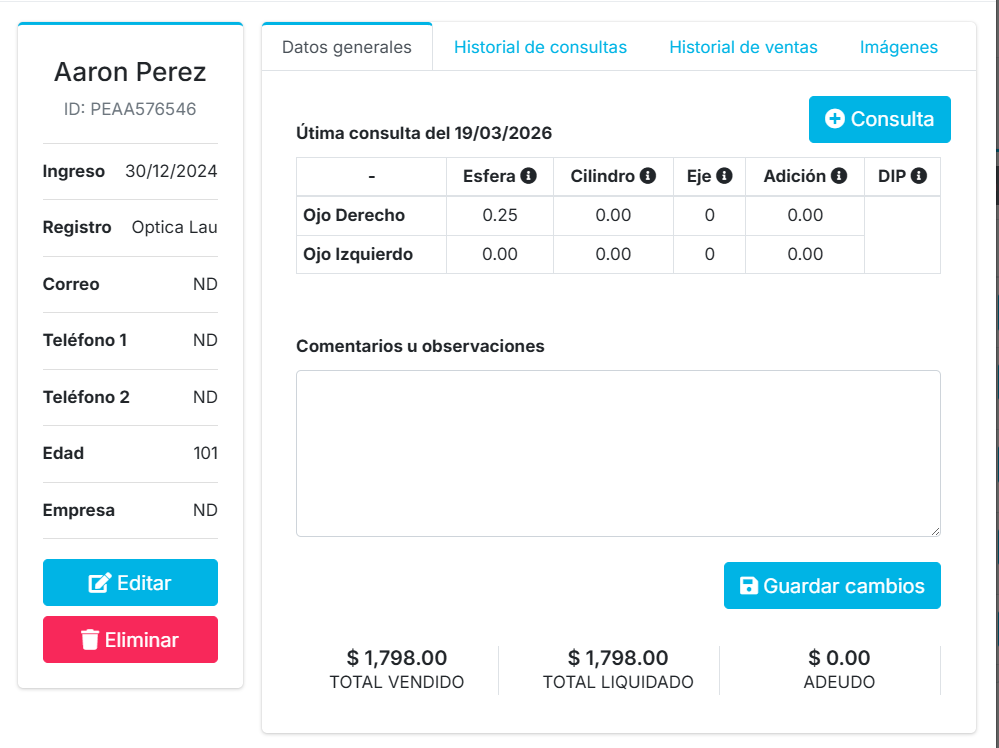The height and width of the screenshot is (748, 999).
Task: Click the info icon next to Esfera
Action: pyautogui.click(x=529, y=176)
